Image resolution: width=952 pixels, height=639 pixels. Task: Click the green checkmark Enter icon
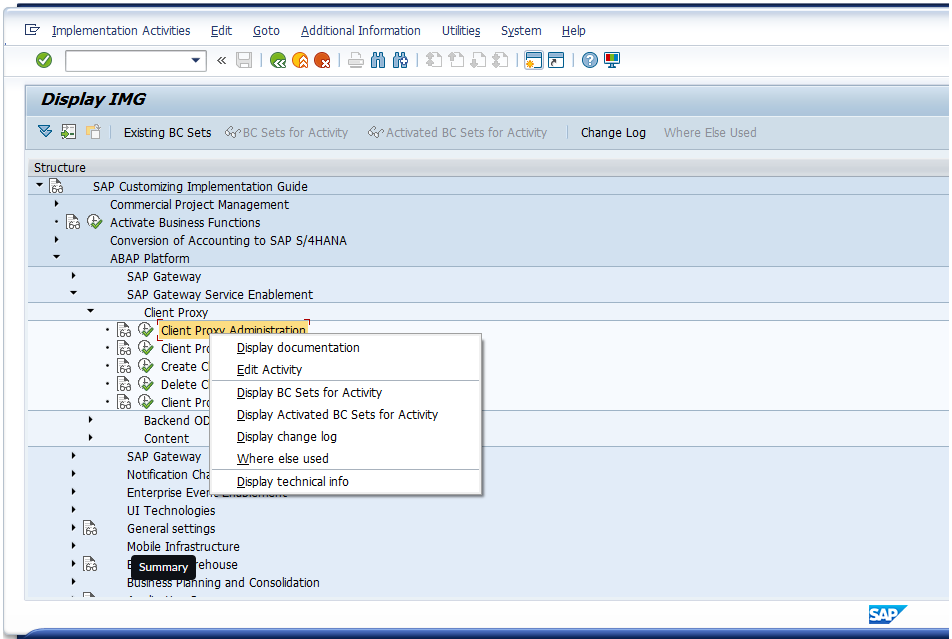pyautogui.click(x=44, y=60)
